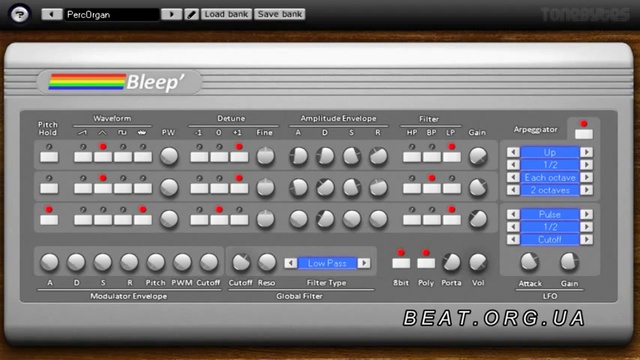Click the Vol knob

pos(478,262)
